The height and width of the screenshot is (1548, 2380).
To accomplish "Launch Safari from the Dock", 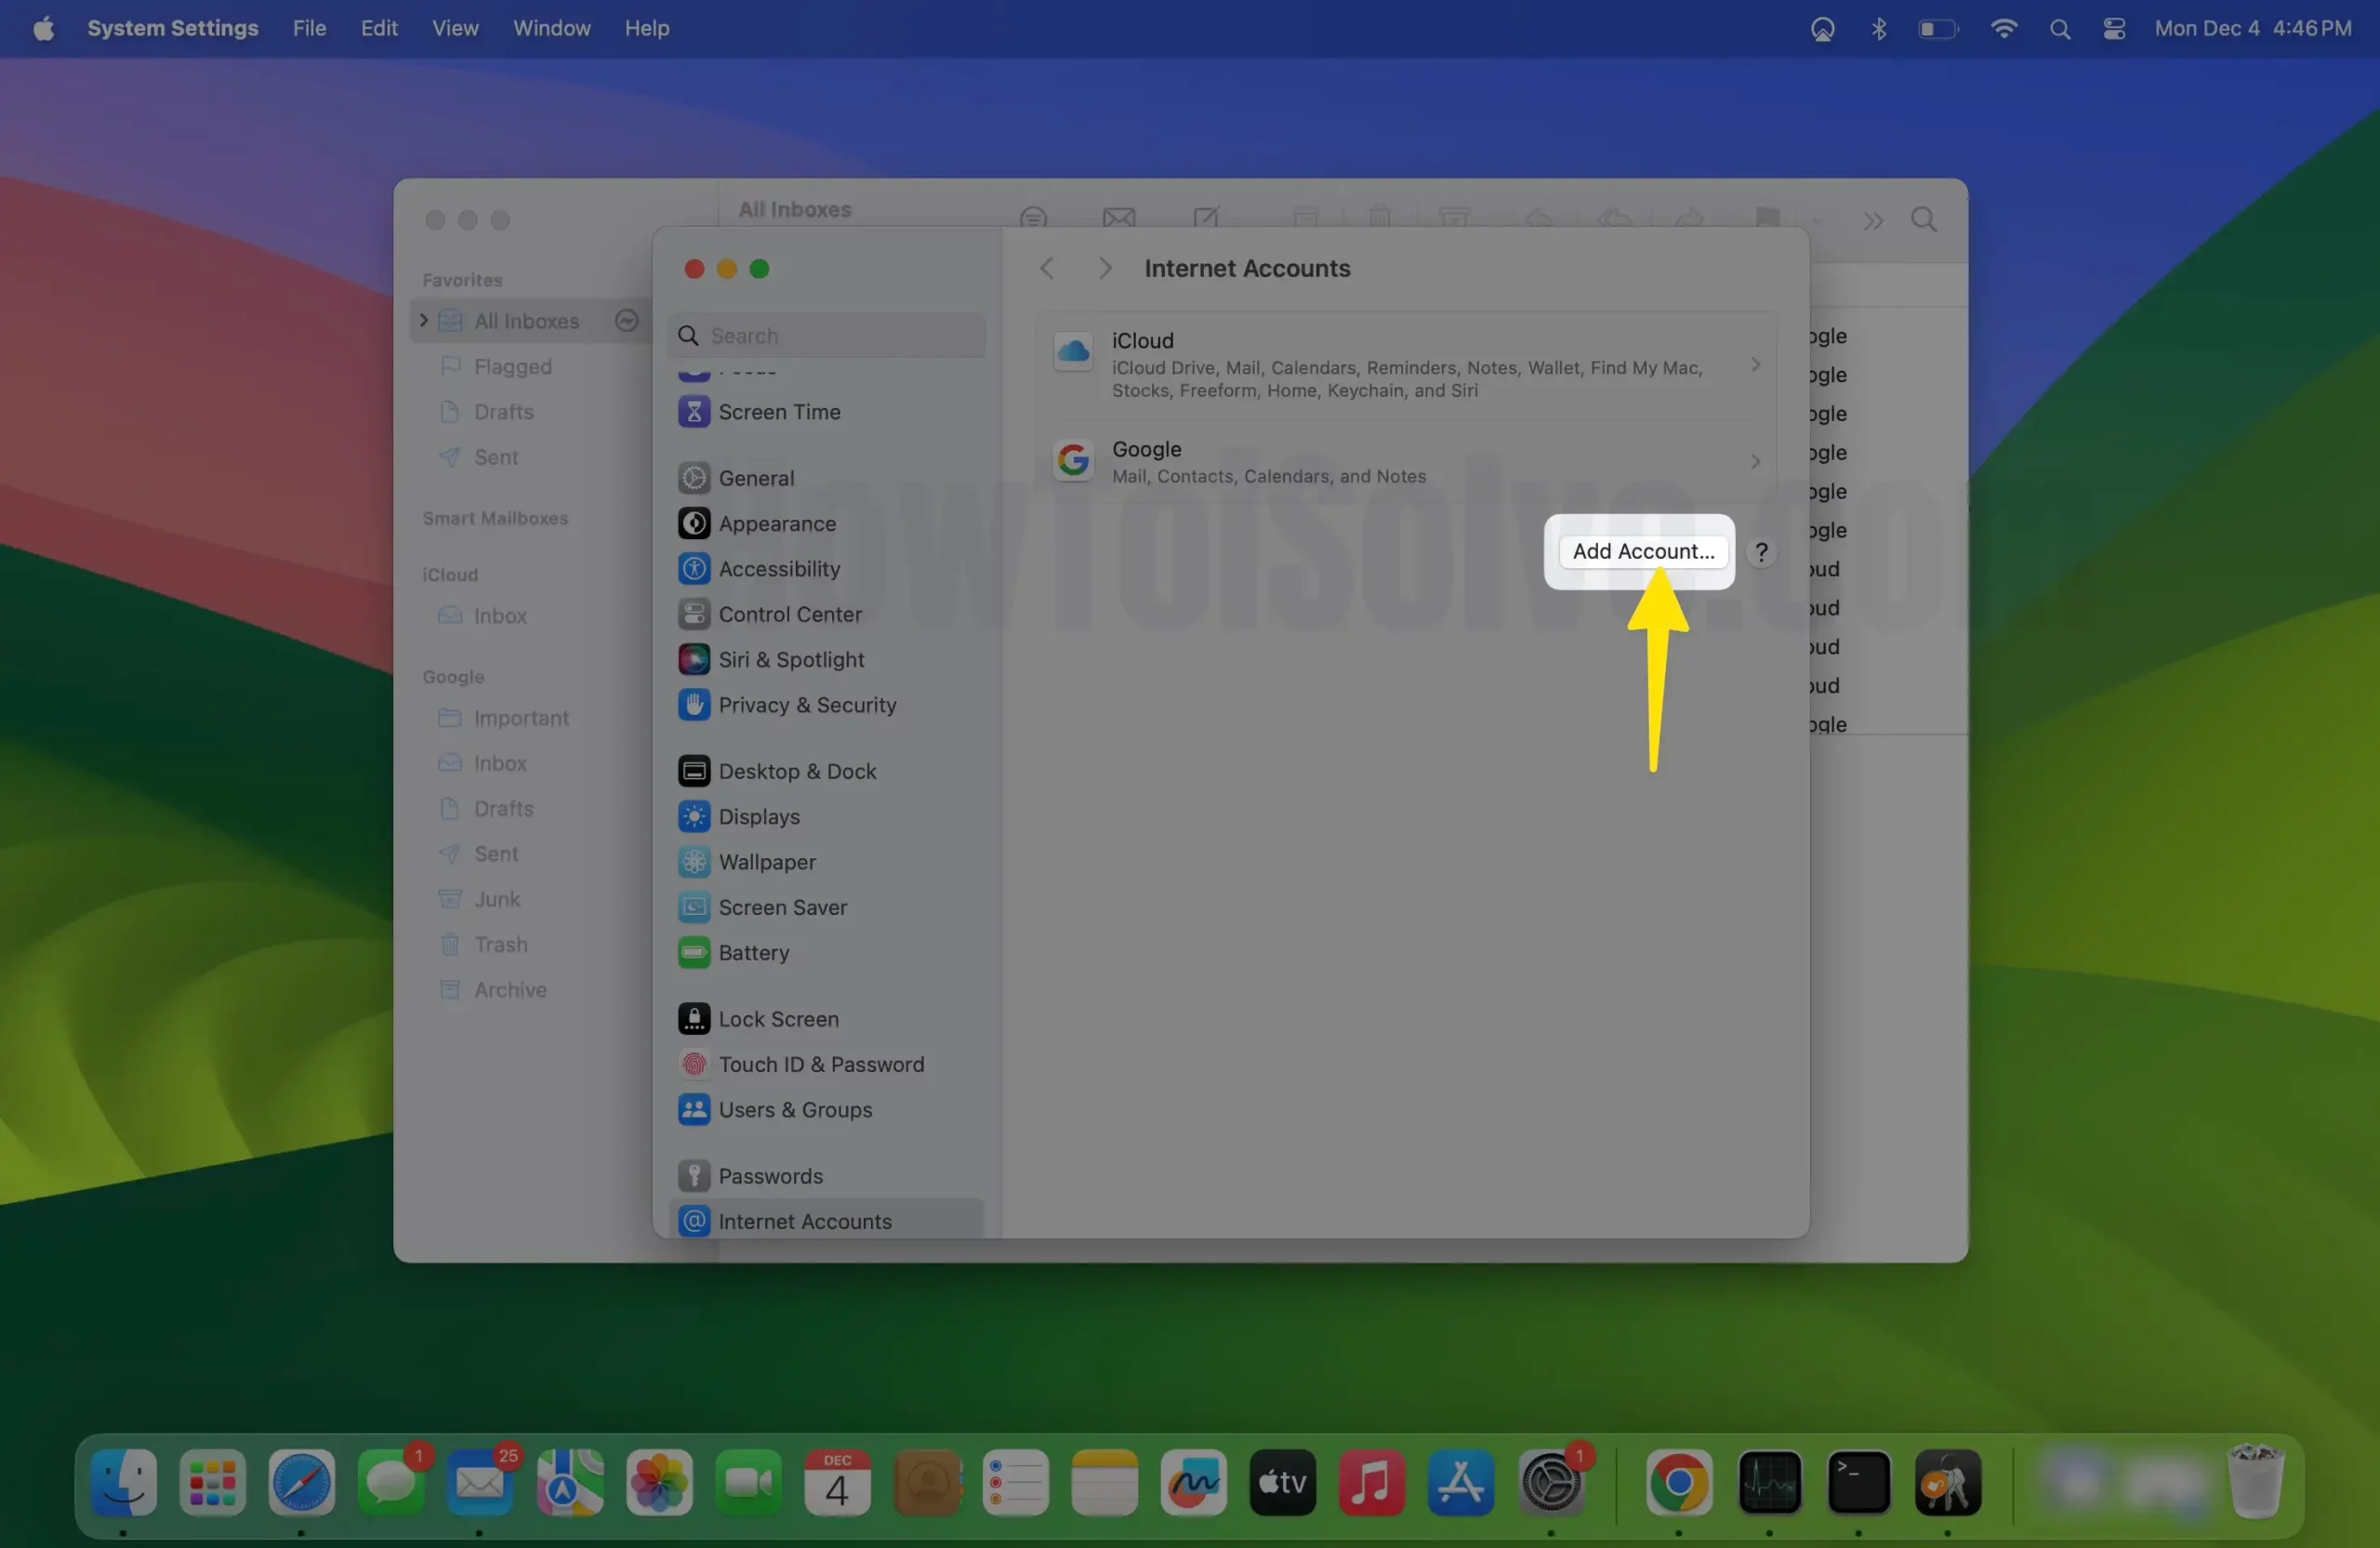I will click(x=301, y=1483).
